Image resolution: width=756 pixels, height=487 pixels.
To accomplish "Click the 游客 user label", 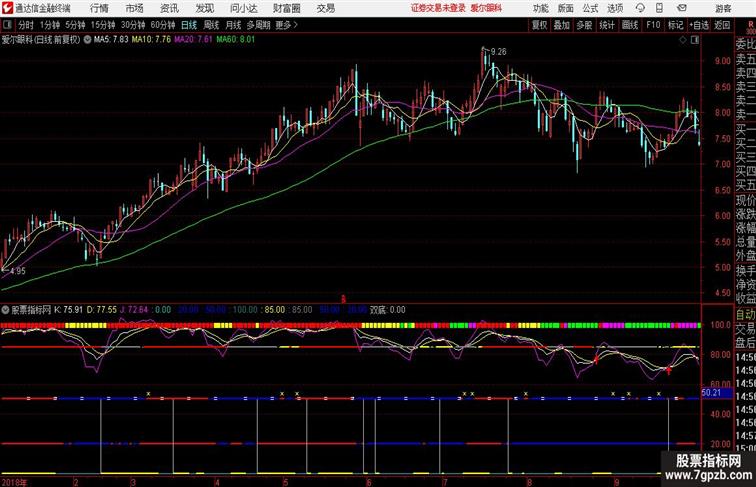I will [x=723, y=8].
